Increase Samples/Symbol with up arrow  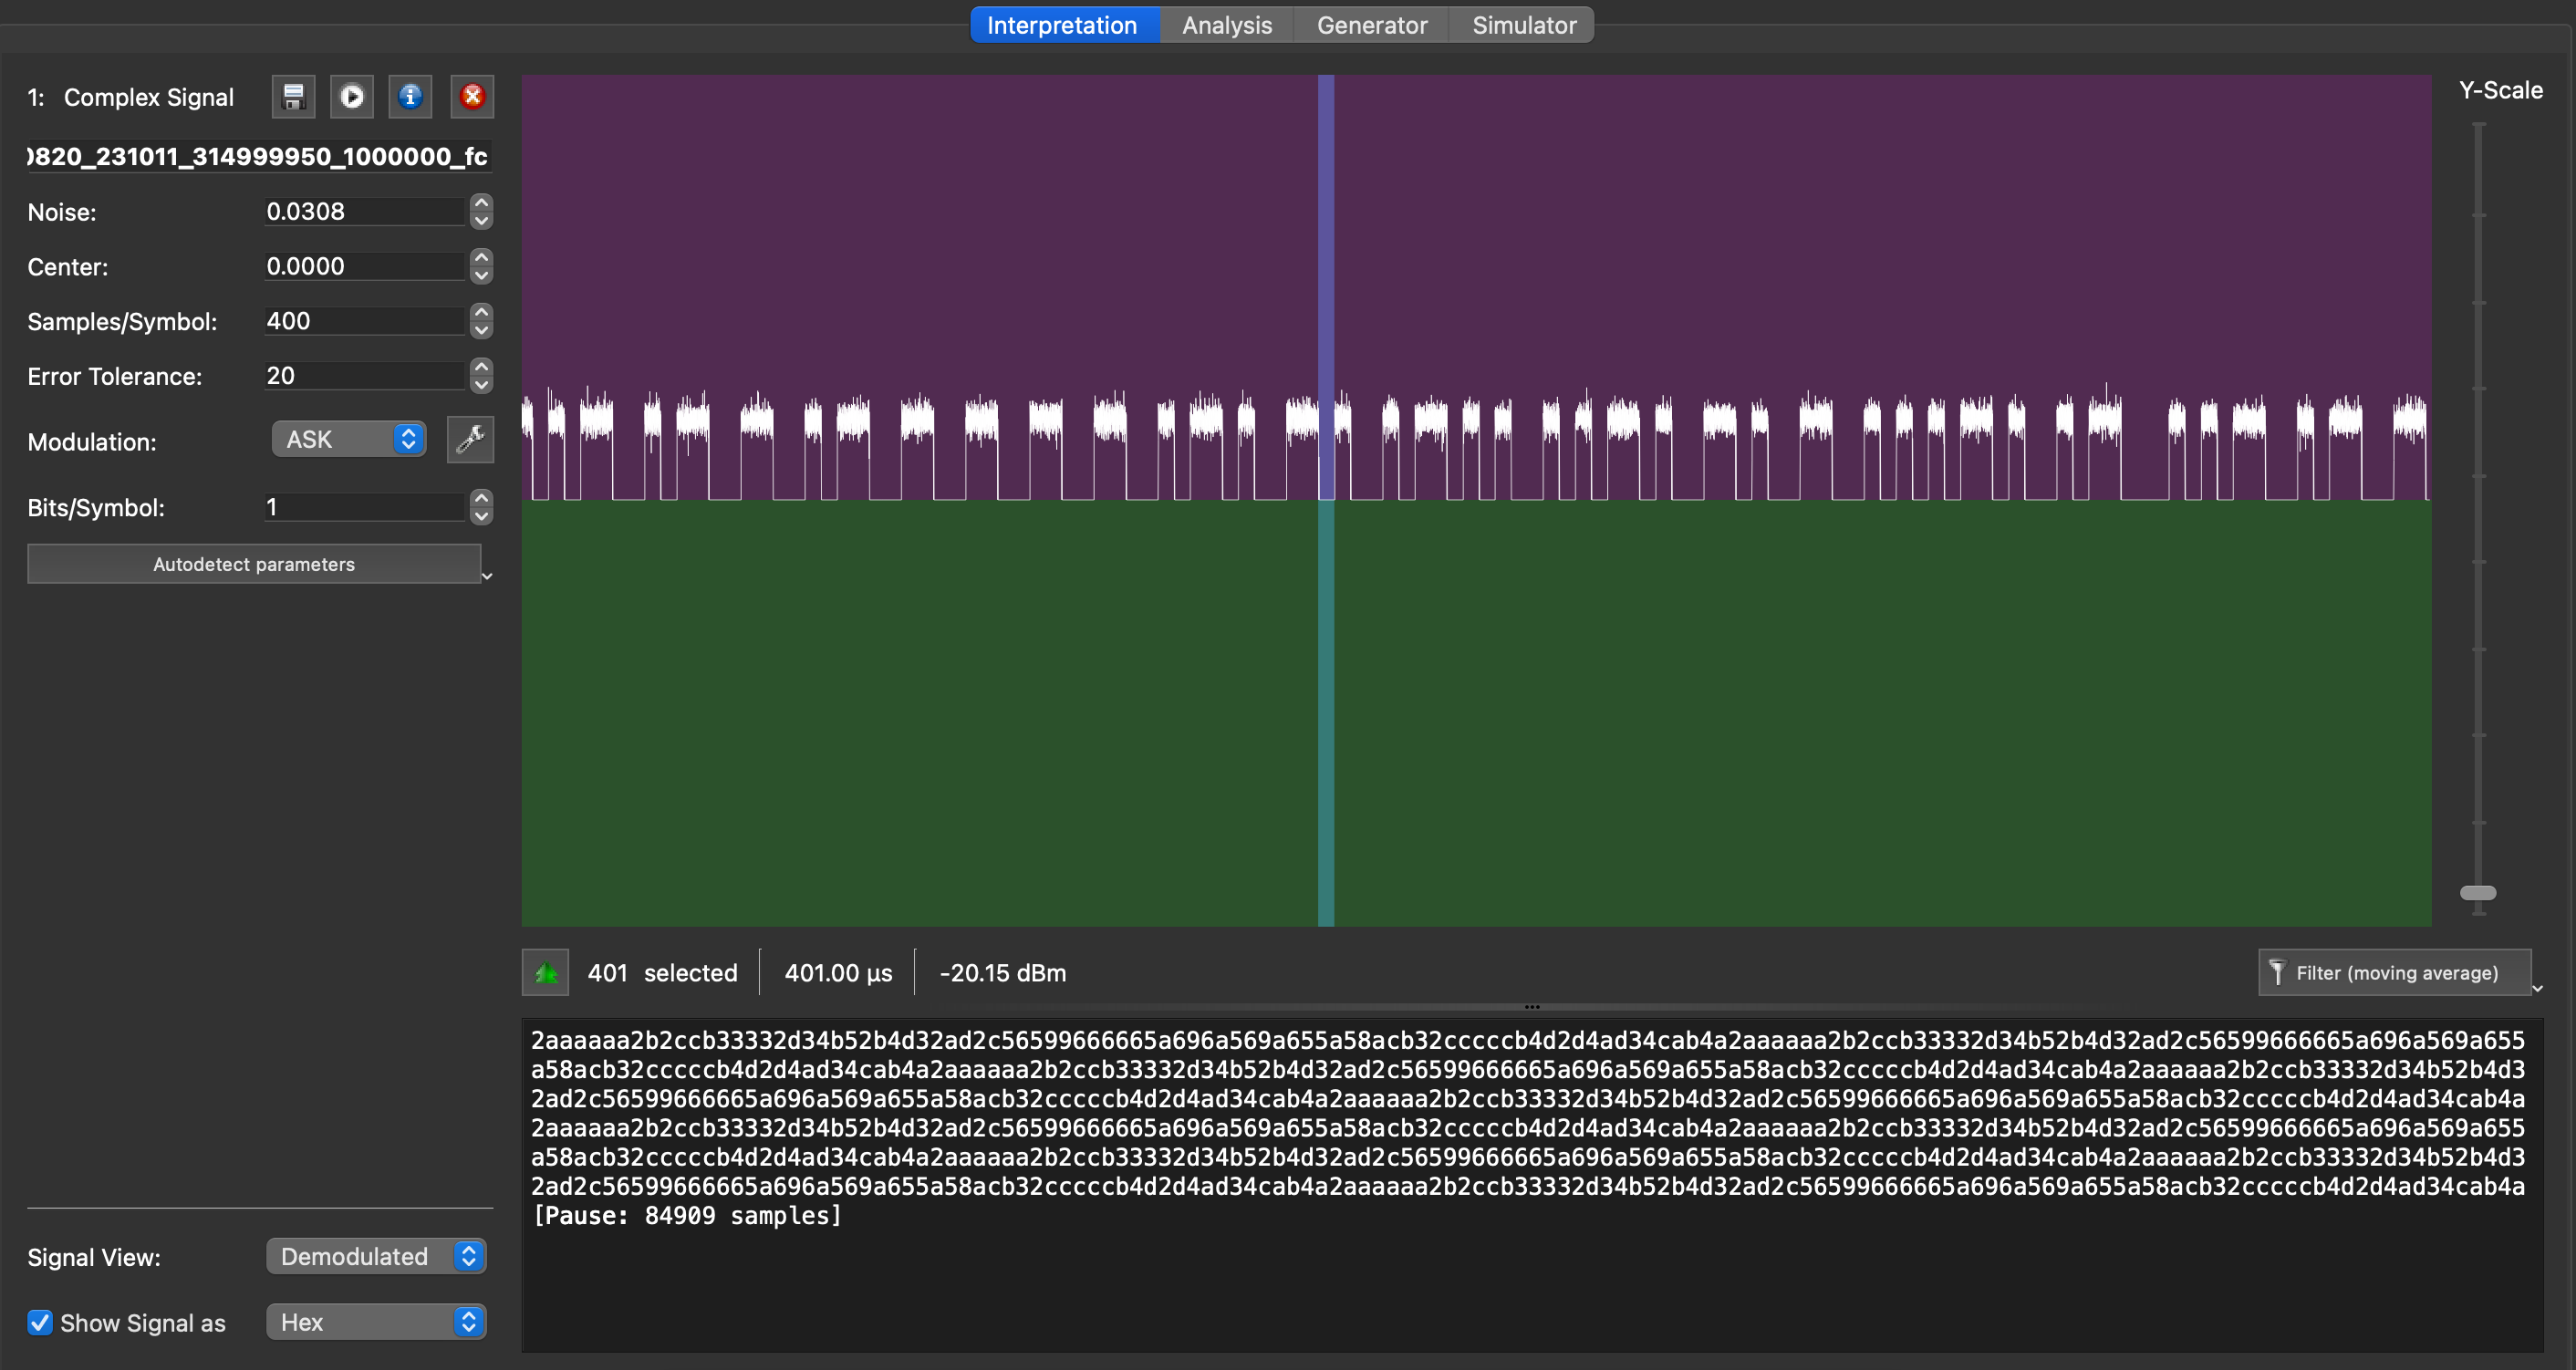(482, 313)
